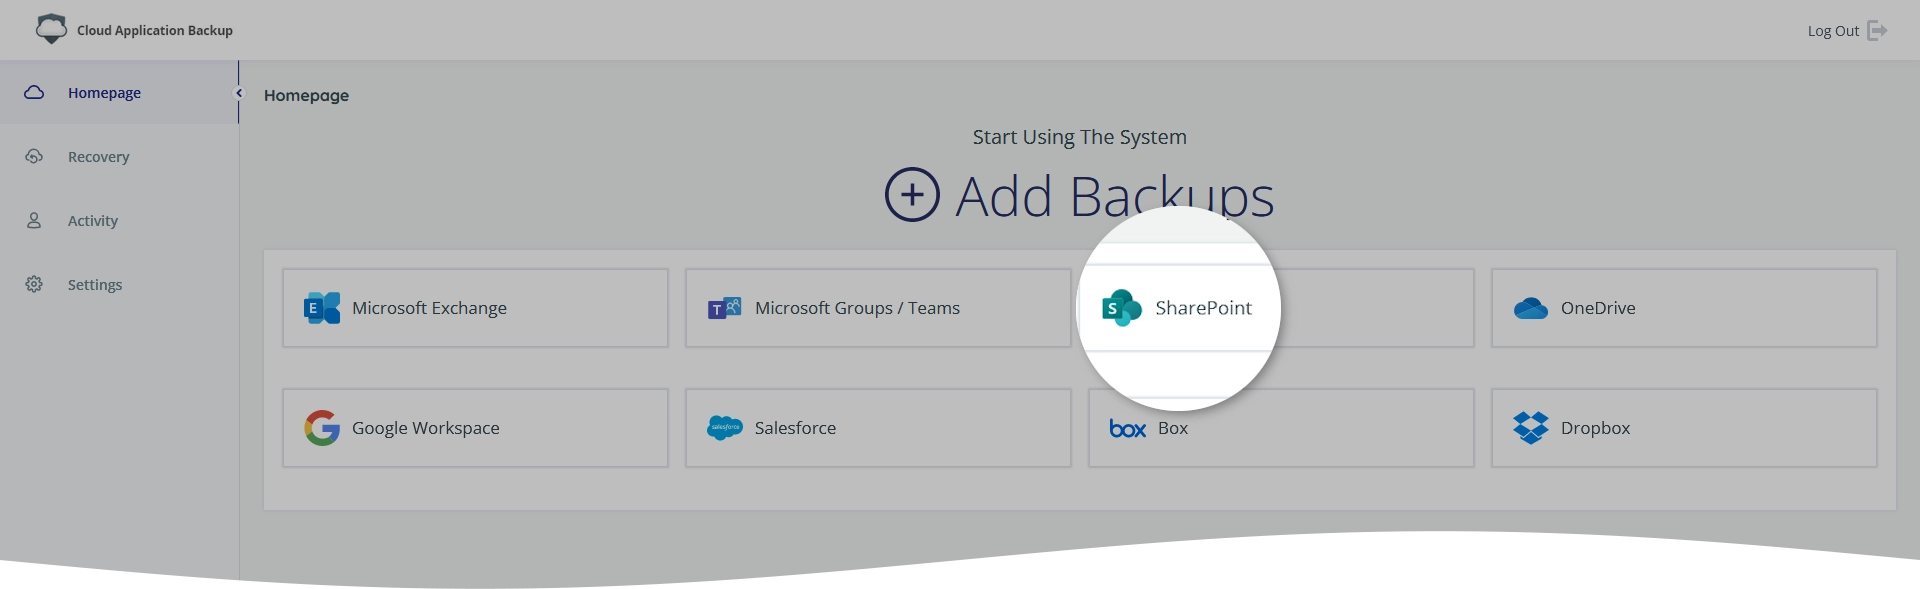This screenshot has width=1920, height=589.
Task: Click the Add Backups heading
Action: coord(1115,195)
